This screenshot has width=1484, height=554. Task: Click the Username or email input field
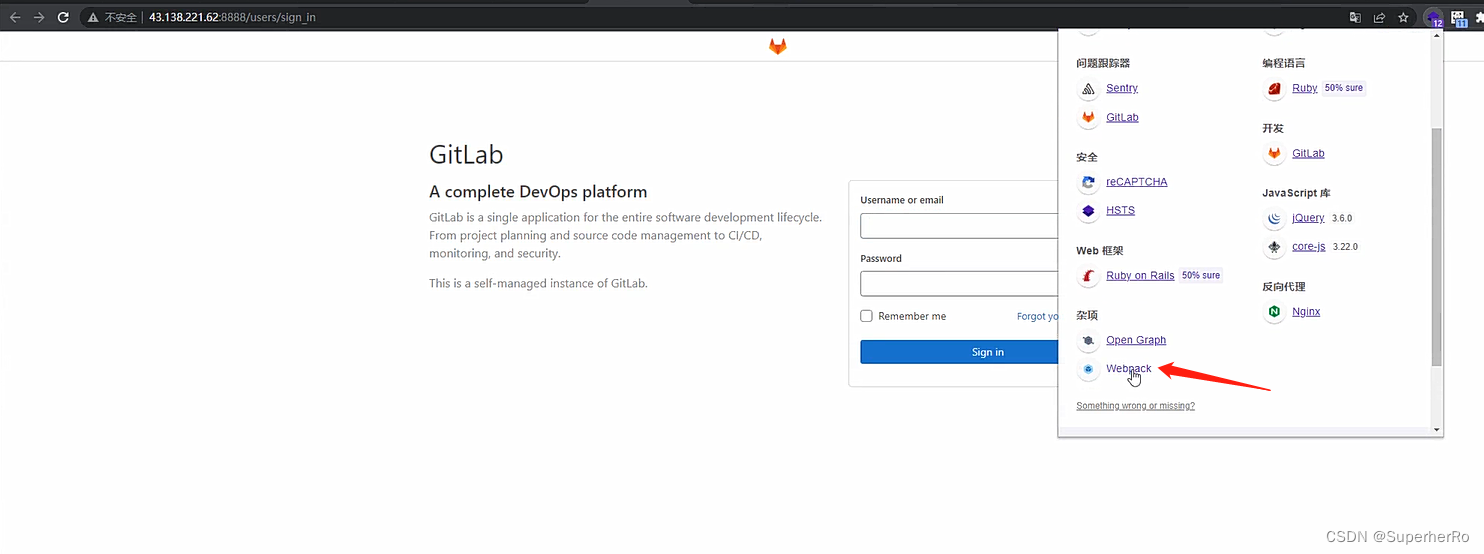(x=959, y=225)
